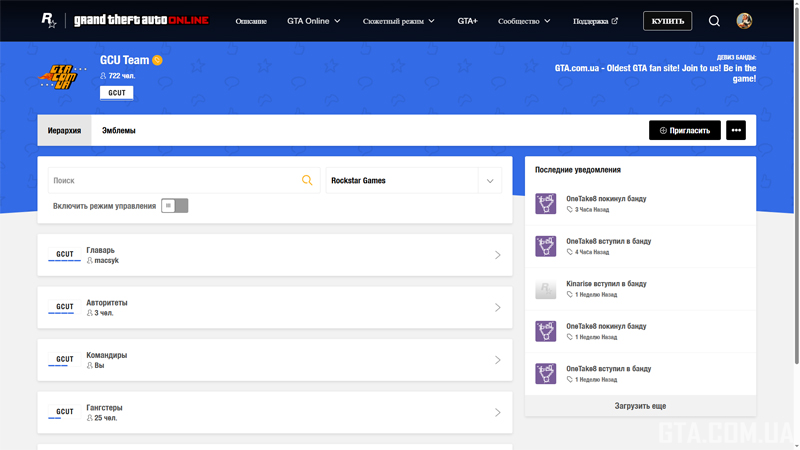Click the Kinarise avatar in notifications
Viewport: 800px width, 450px height.
(x=546, y=289)
